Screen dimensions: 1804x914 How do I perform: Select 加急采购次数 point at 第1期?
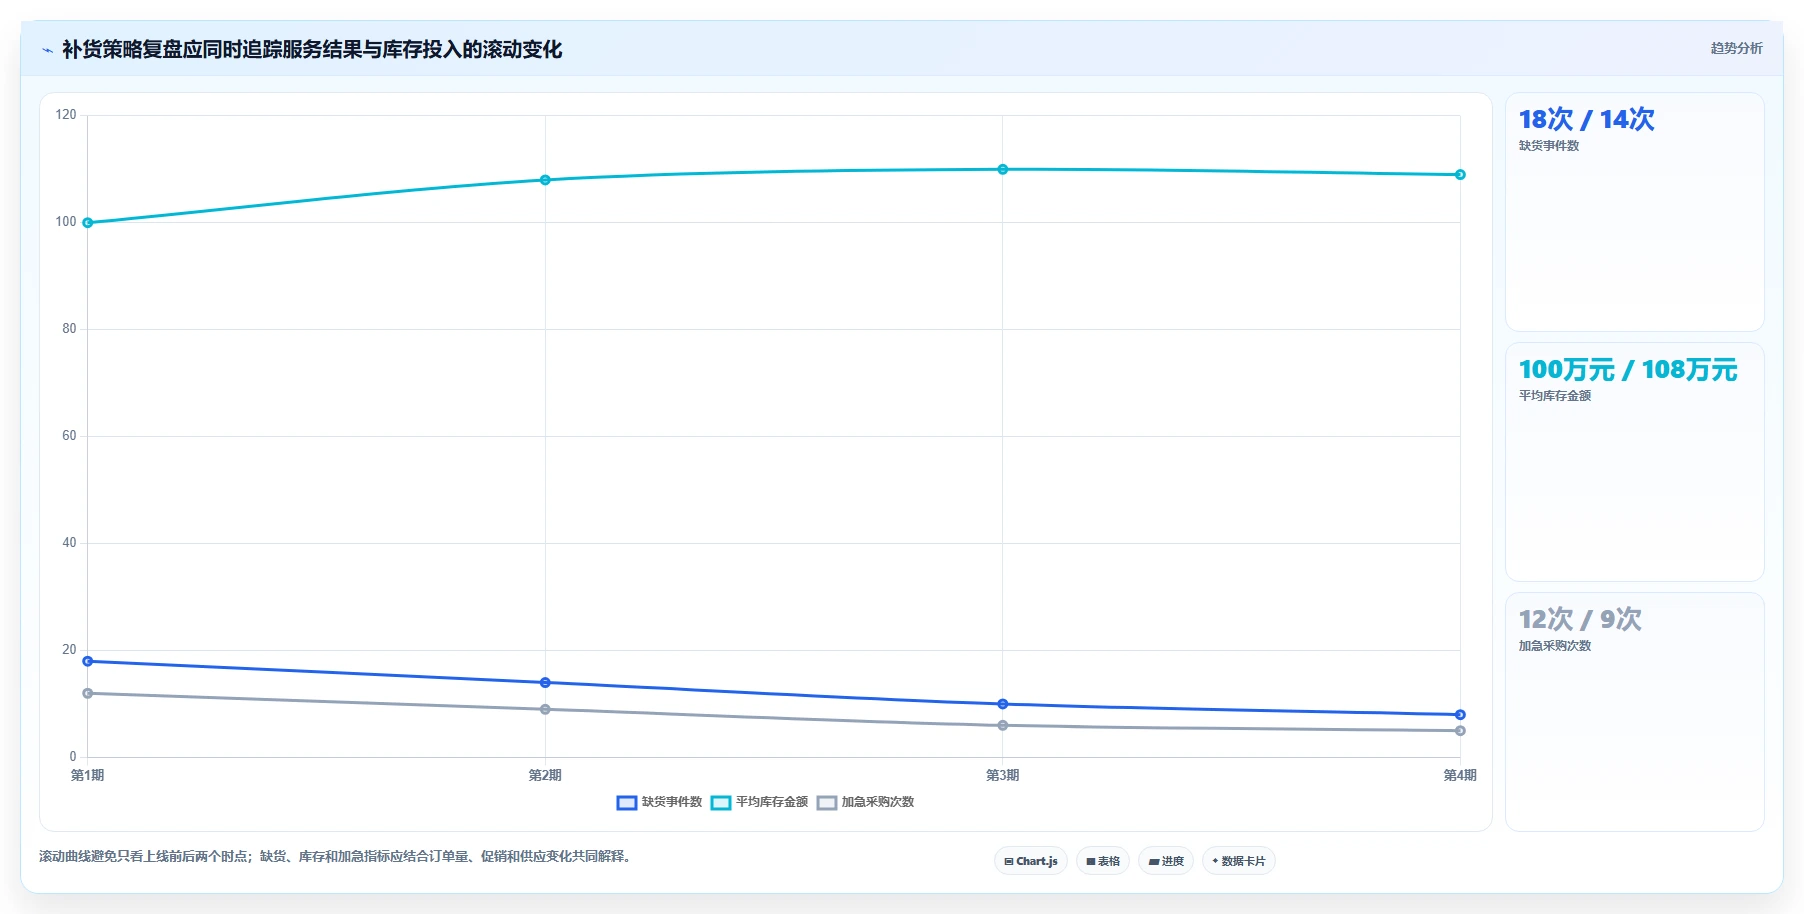[88, 693]
